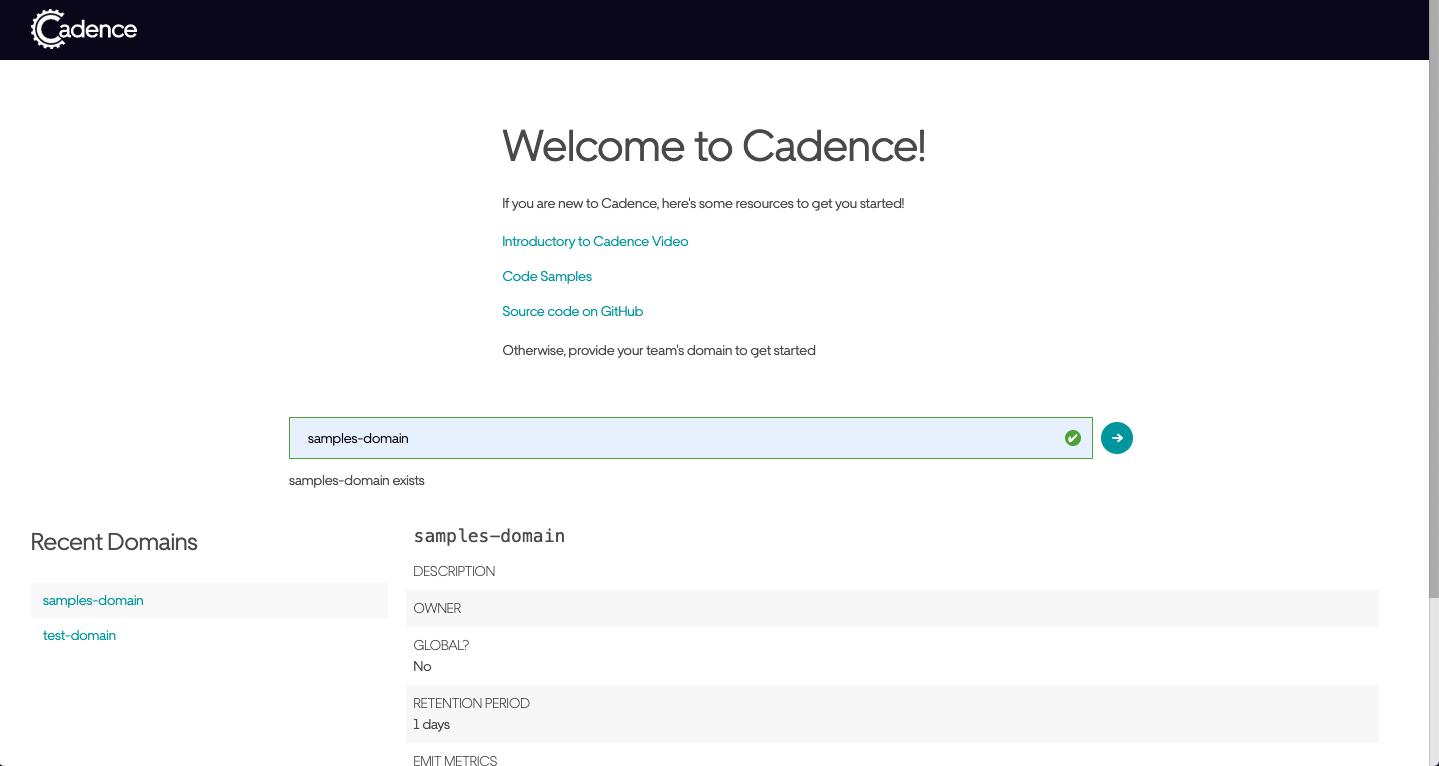This screenshot has width=1439, height=766.
Task: Click the OWNER field row
Action: tap(892, 608)
